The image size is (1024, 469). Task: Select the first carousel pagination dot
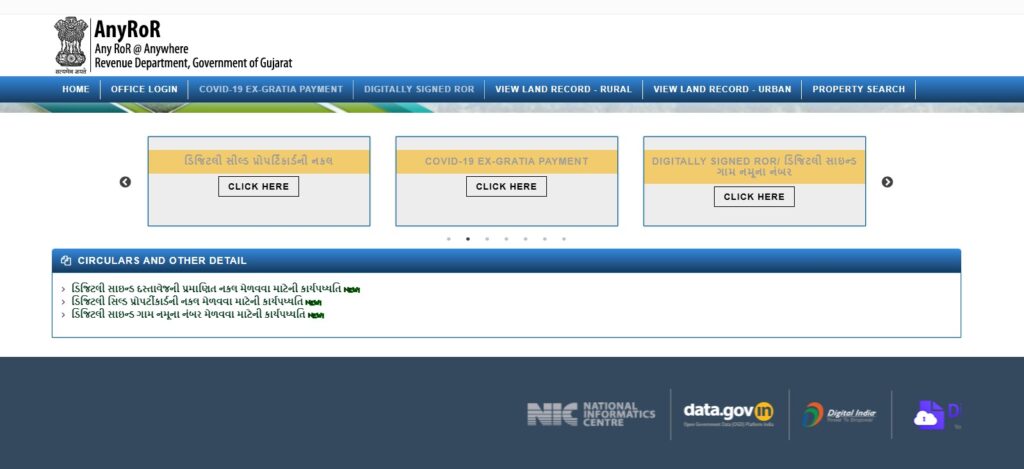pyautogui.click(x=448, y=239)
